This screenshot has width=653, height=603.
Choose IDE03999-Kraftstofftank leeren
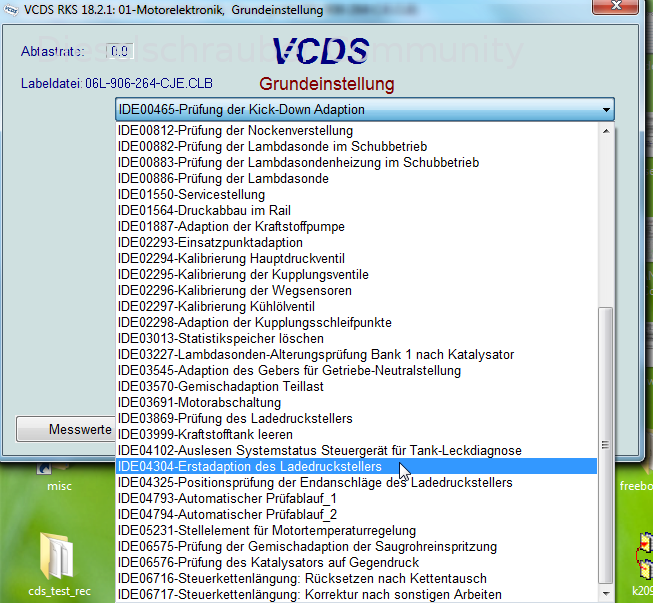[x=356, y=434]
